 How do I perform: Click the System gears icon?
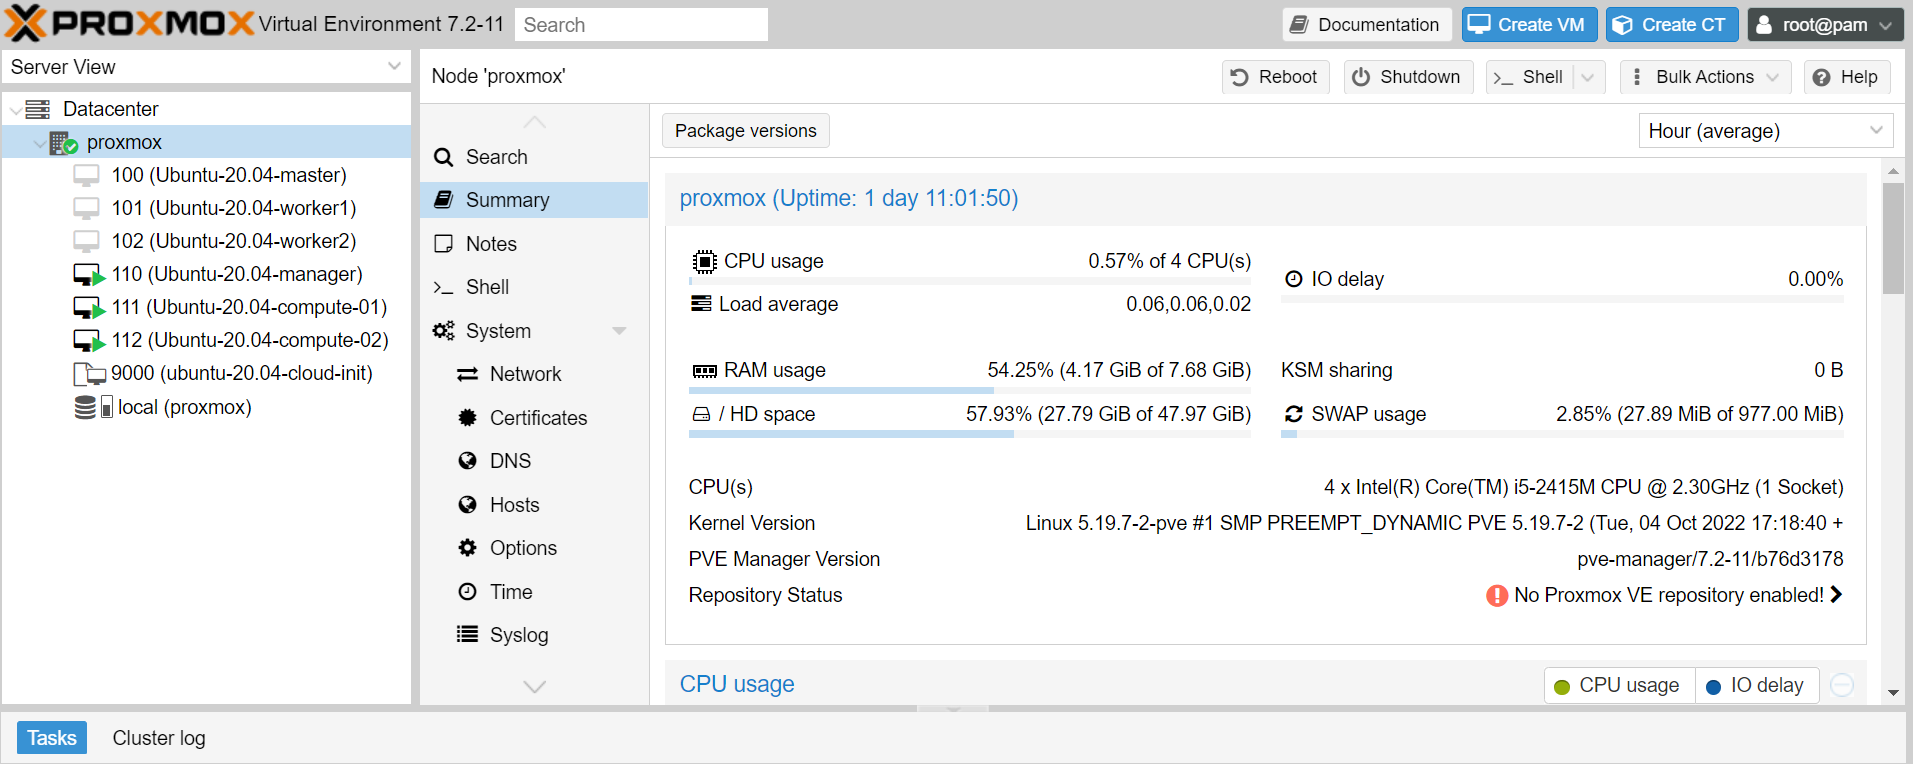coord(444,331)
